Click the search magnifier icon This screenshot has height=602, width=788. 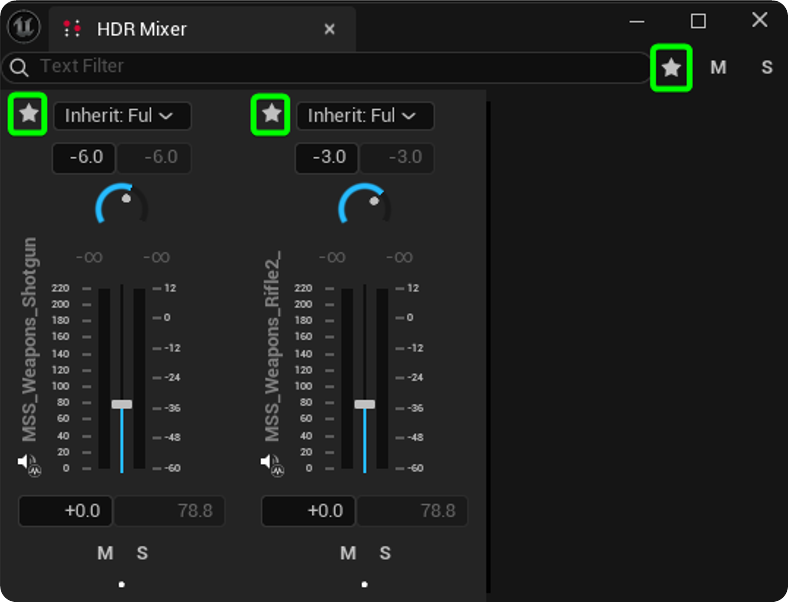(19, 67)
